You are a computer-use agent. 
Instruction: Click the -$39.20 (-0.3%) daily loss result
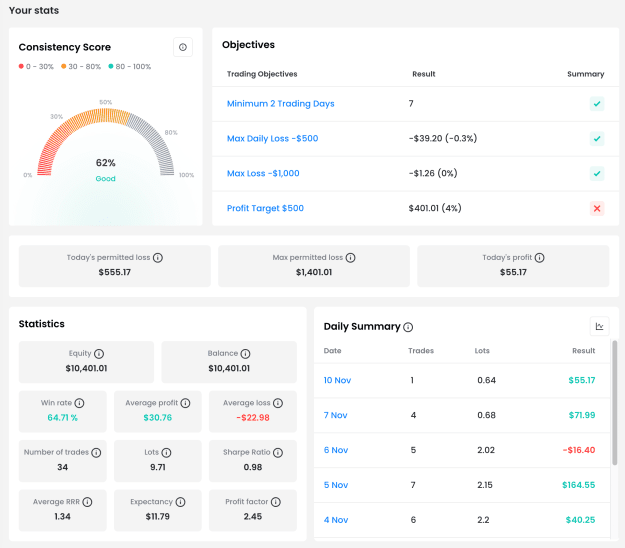[443, 139]
